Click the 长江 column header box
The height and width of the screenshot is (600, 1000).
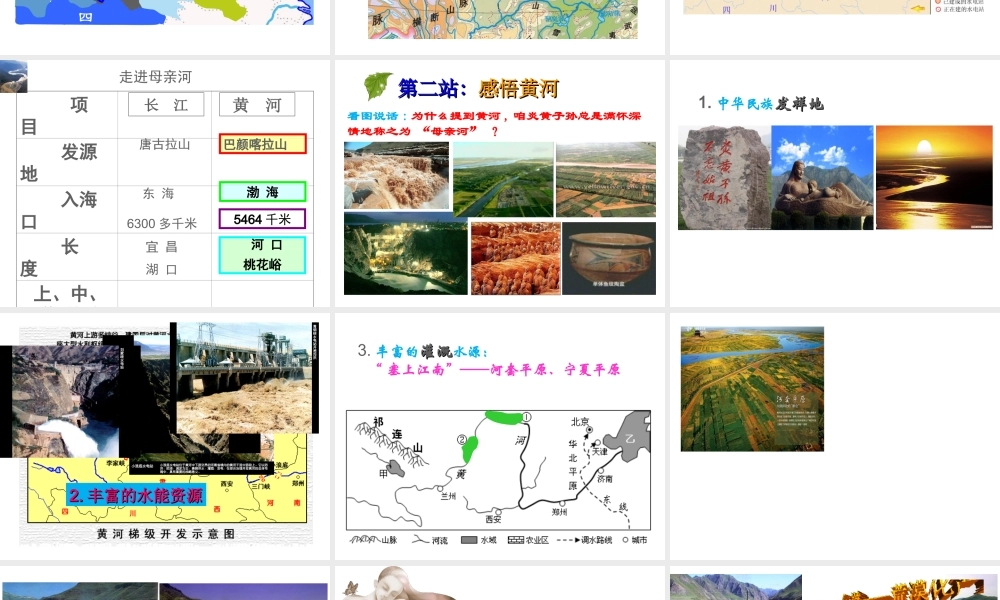(x=166, y=105)
